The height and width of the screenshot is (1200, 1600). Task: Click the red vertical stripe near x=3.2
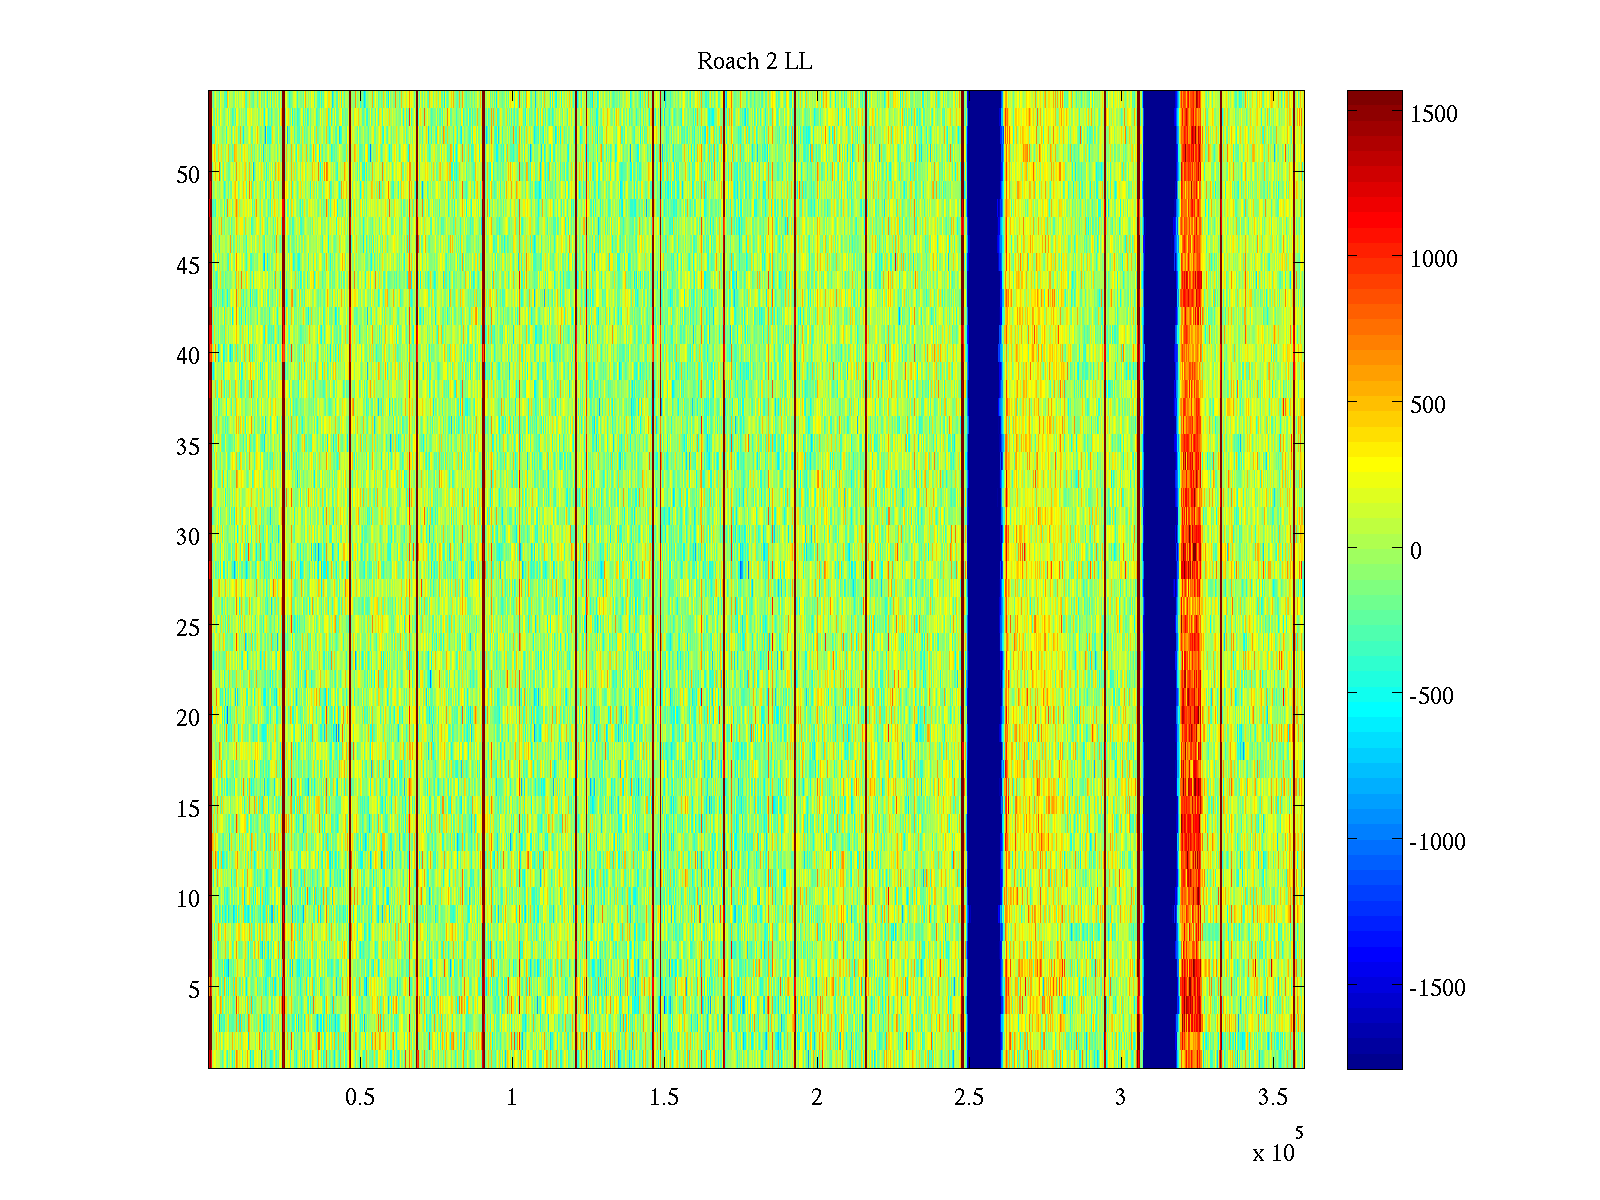pos(1190,580)
